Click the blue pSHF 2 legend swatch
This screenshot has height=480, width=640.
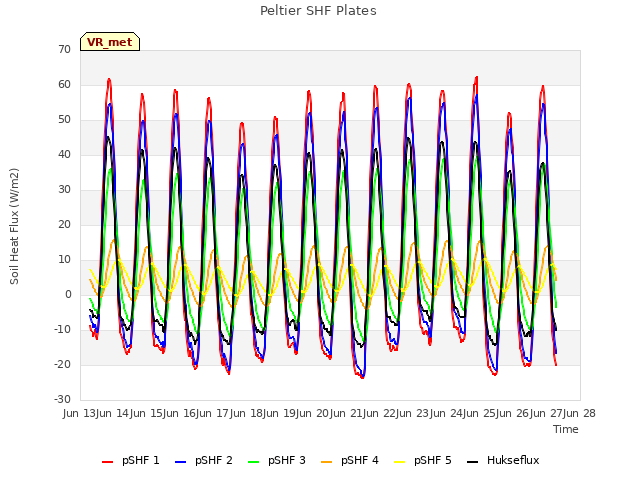tap(180, 462)
